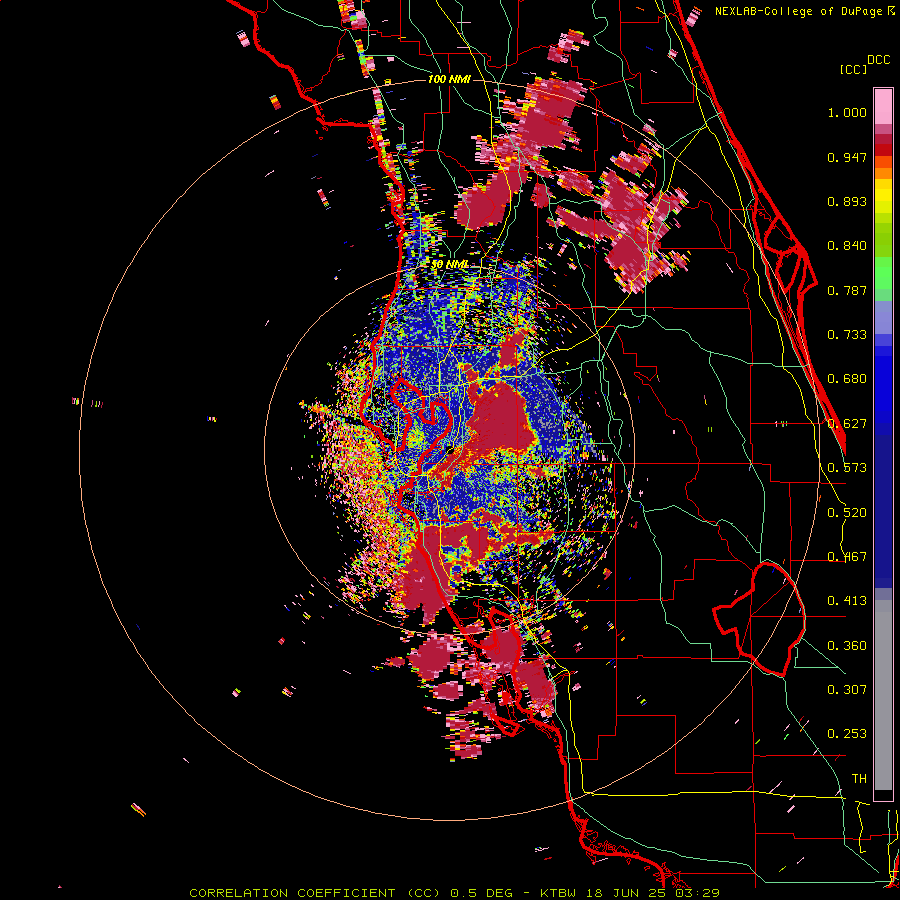The width and height of the screenshot is (900, 900).
Task: Click the [CC] unit label
Action: point(854,69)
